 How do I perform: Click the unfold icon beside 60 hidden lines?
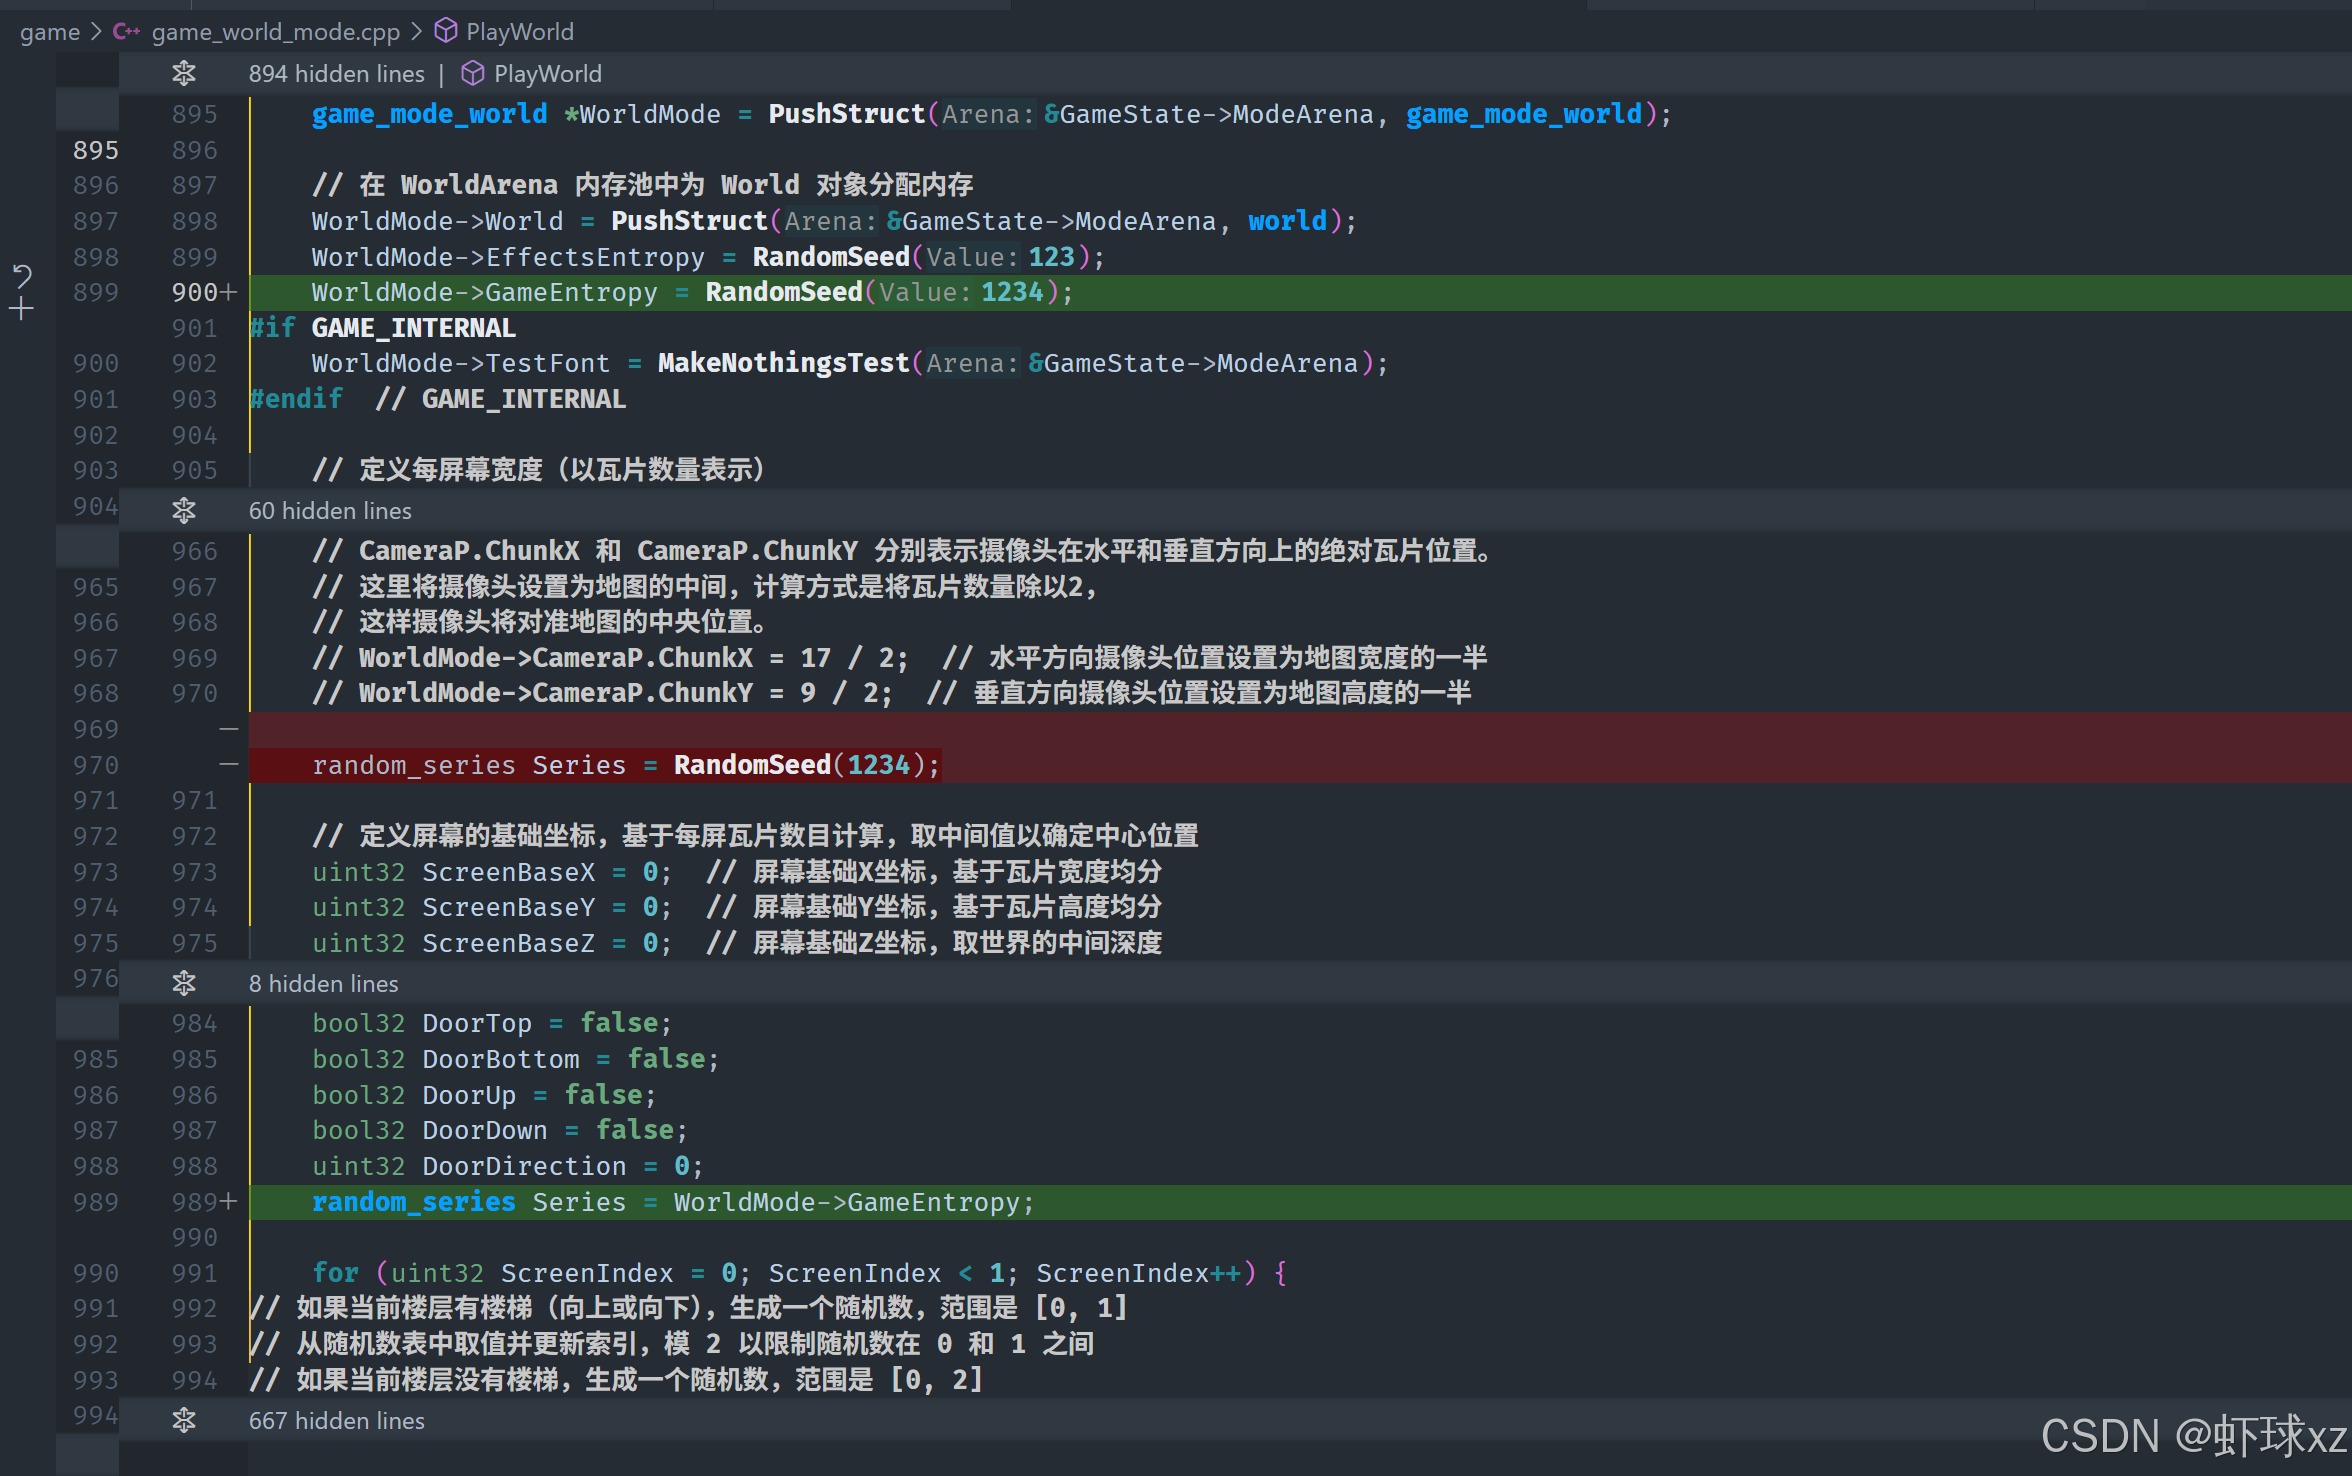click(x=184, y=511)
